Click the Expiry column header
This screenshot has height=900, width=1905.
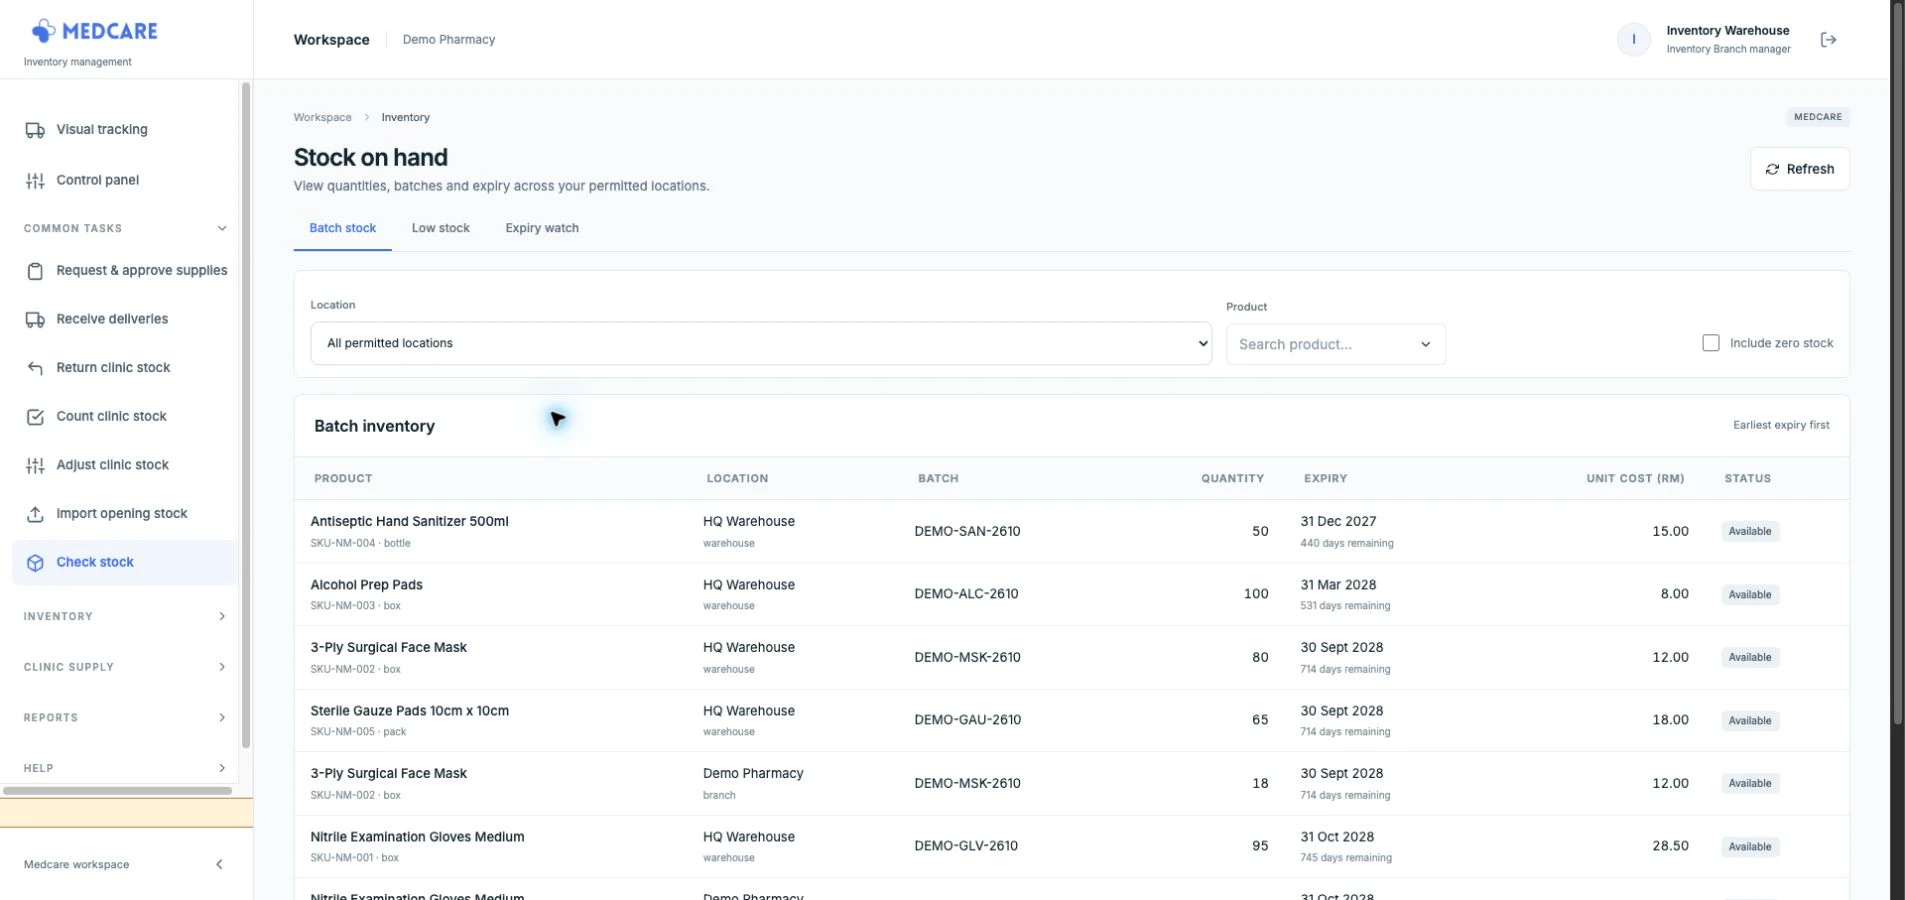(x=1326, y=478)
